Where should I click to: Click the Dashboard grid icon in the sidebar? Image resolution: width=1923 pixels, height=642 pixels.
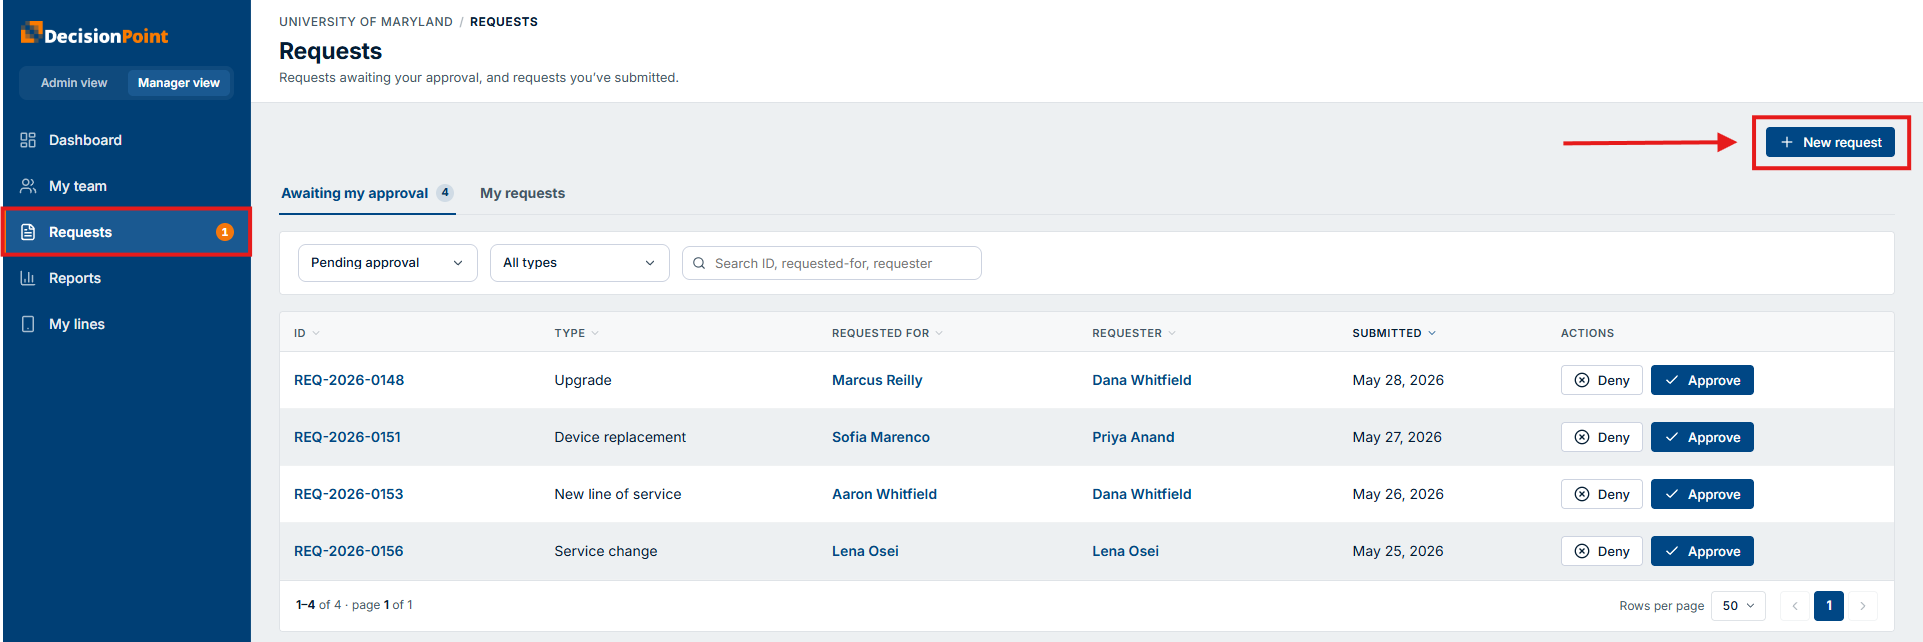click(28, 140)
